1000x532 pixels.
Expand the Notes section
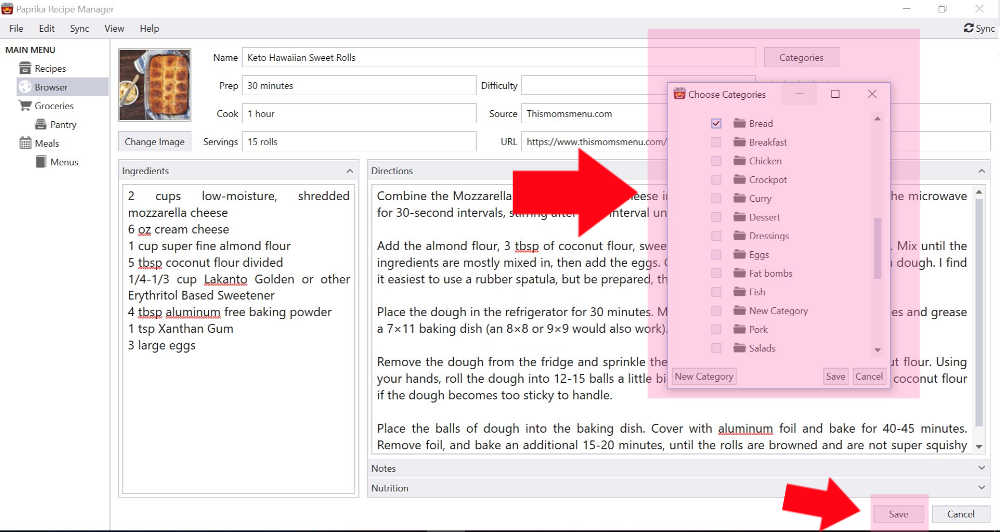pyautogui.click(x=980, y=468)
